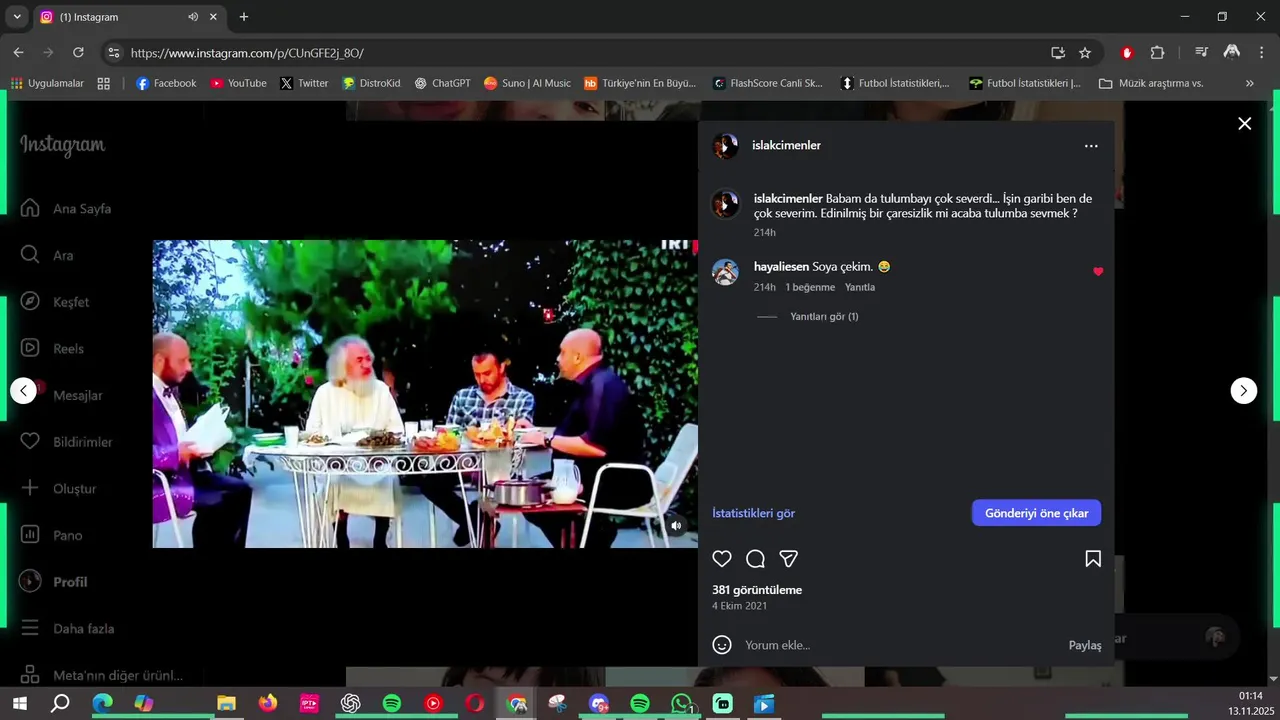Click Paylaş to post comment
1280x720 pixels.
(x=1085, y=645)
